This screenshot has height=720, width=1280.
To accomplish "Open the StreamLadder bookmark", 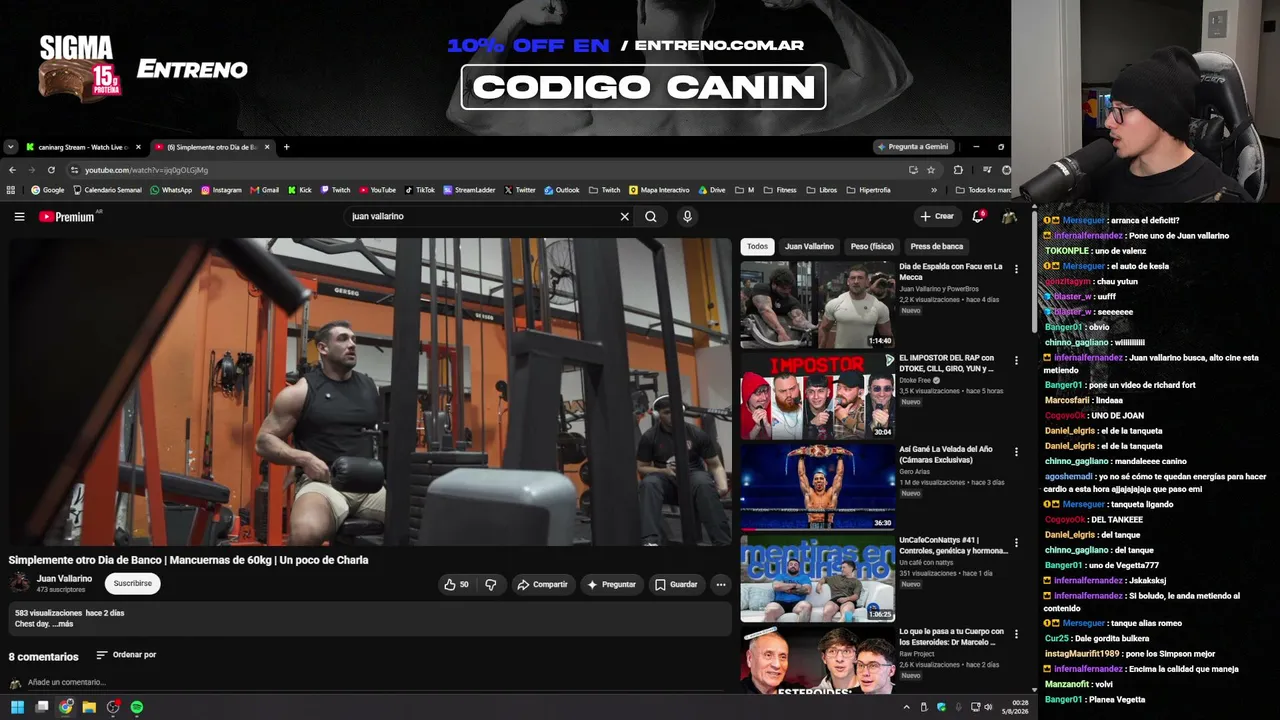I will pos(469,190).
